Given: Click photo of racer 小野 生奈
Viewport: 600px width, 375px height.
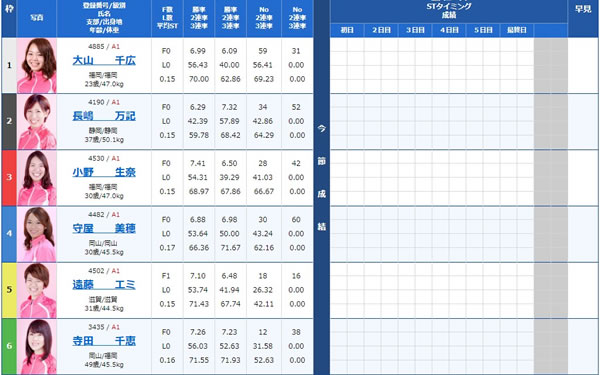Looking at the screenshot, I should click(37, 178).
